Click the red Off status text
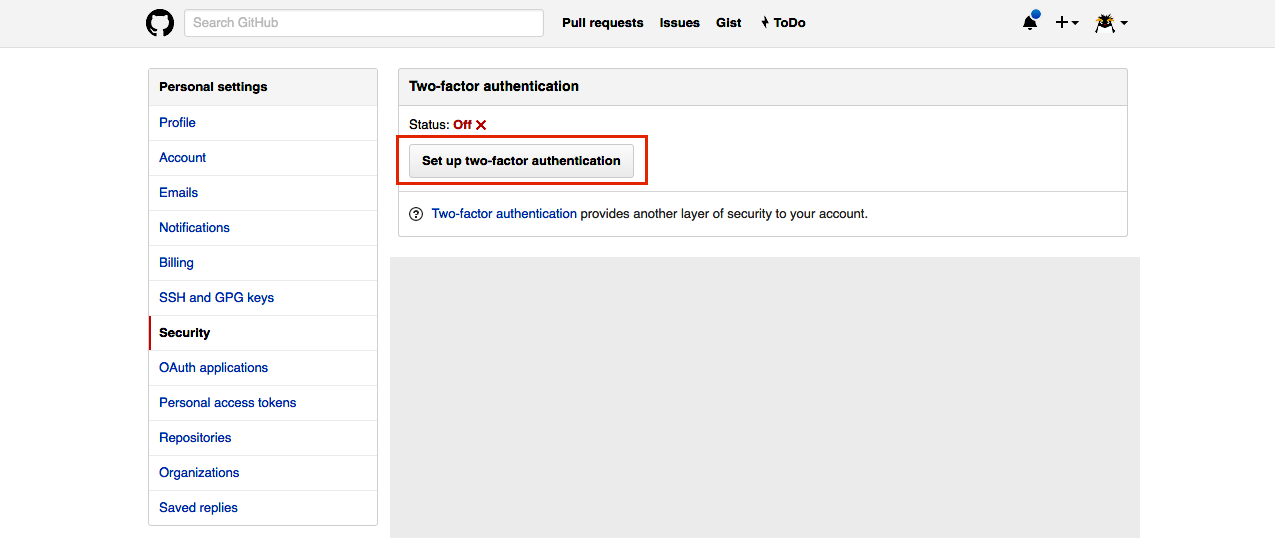1275x538 pixels. 462,125
